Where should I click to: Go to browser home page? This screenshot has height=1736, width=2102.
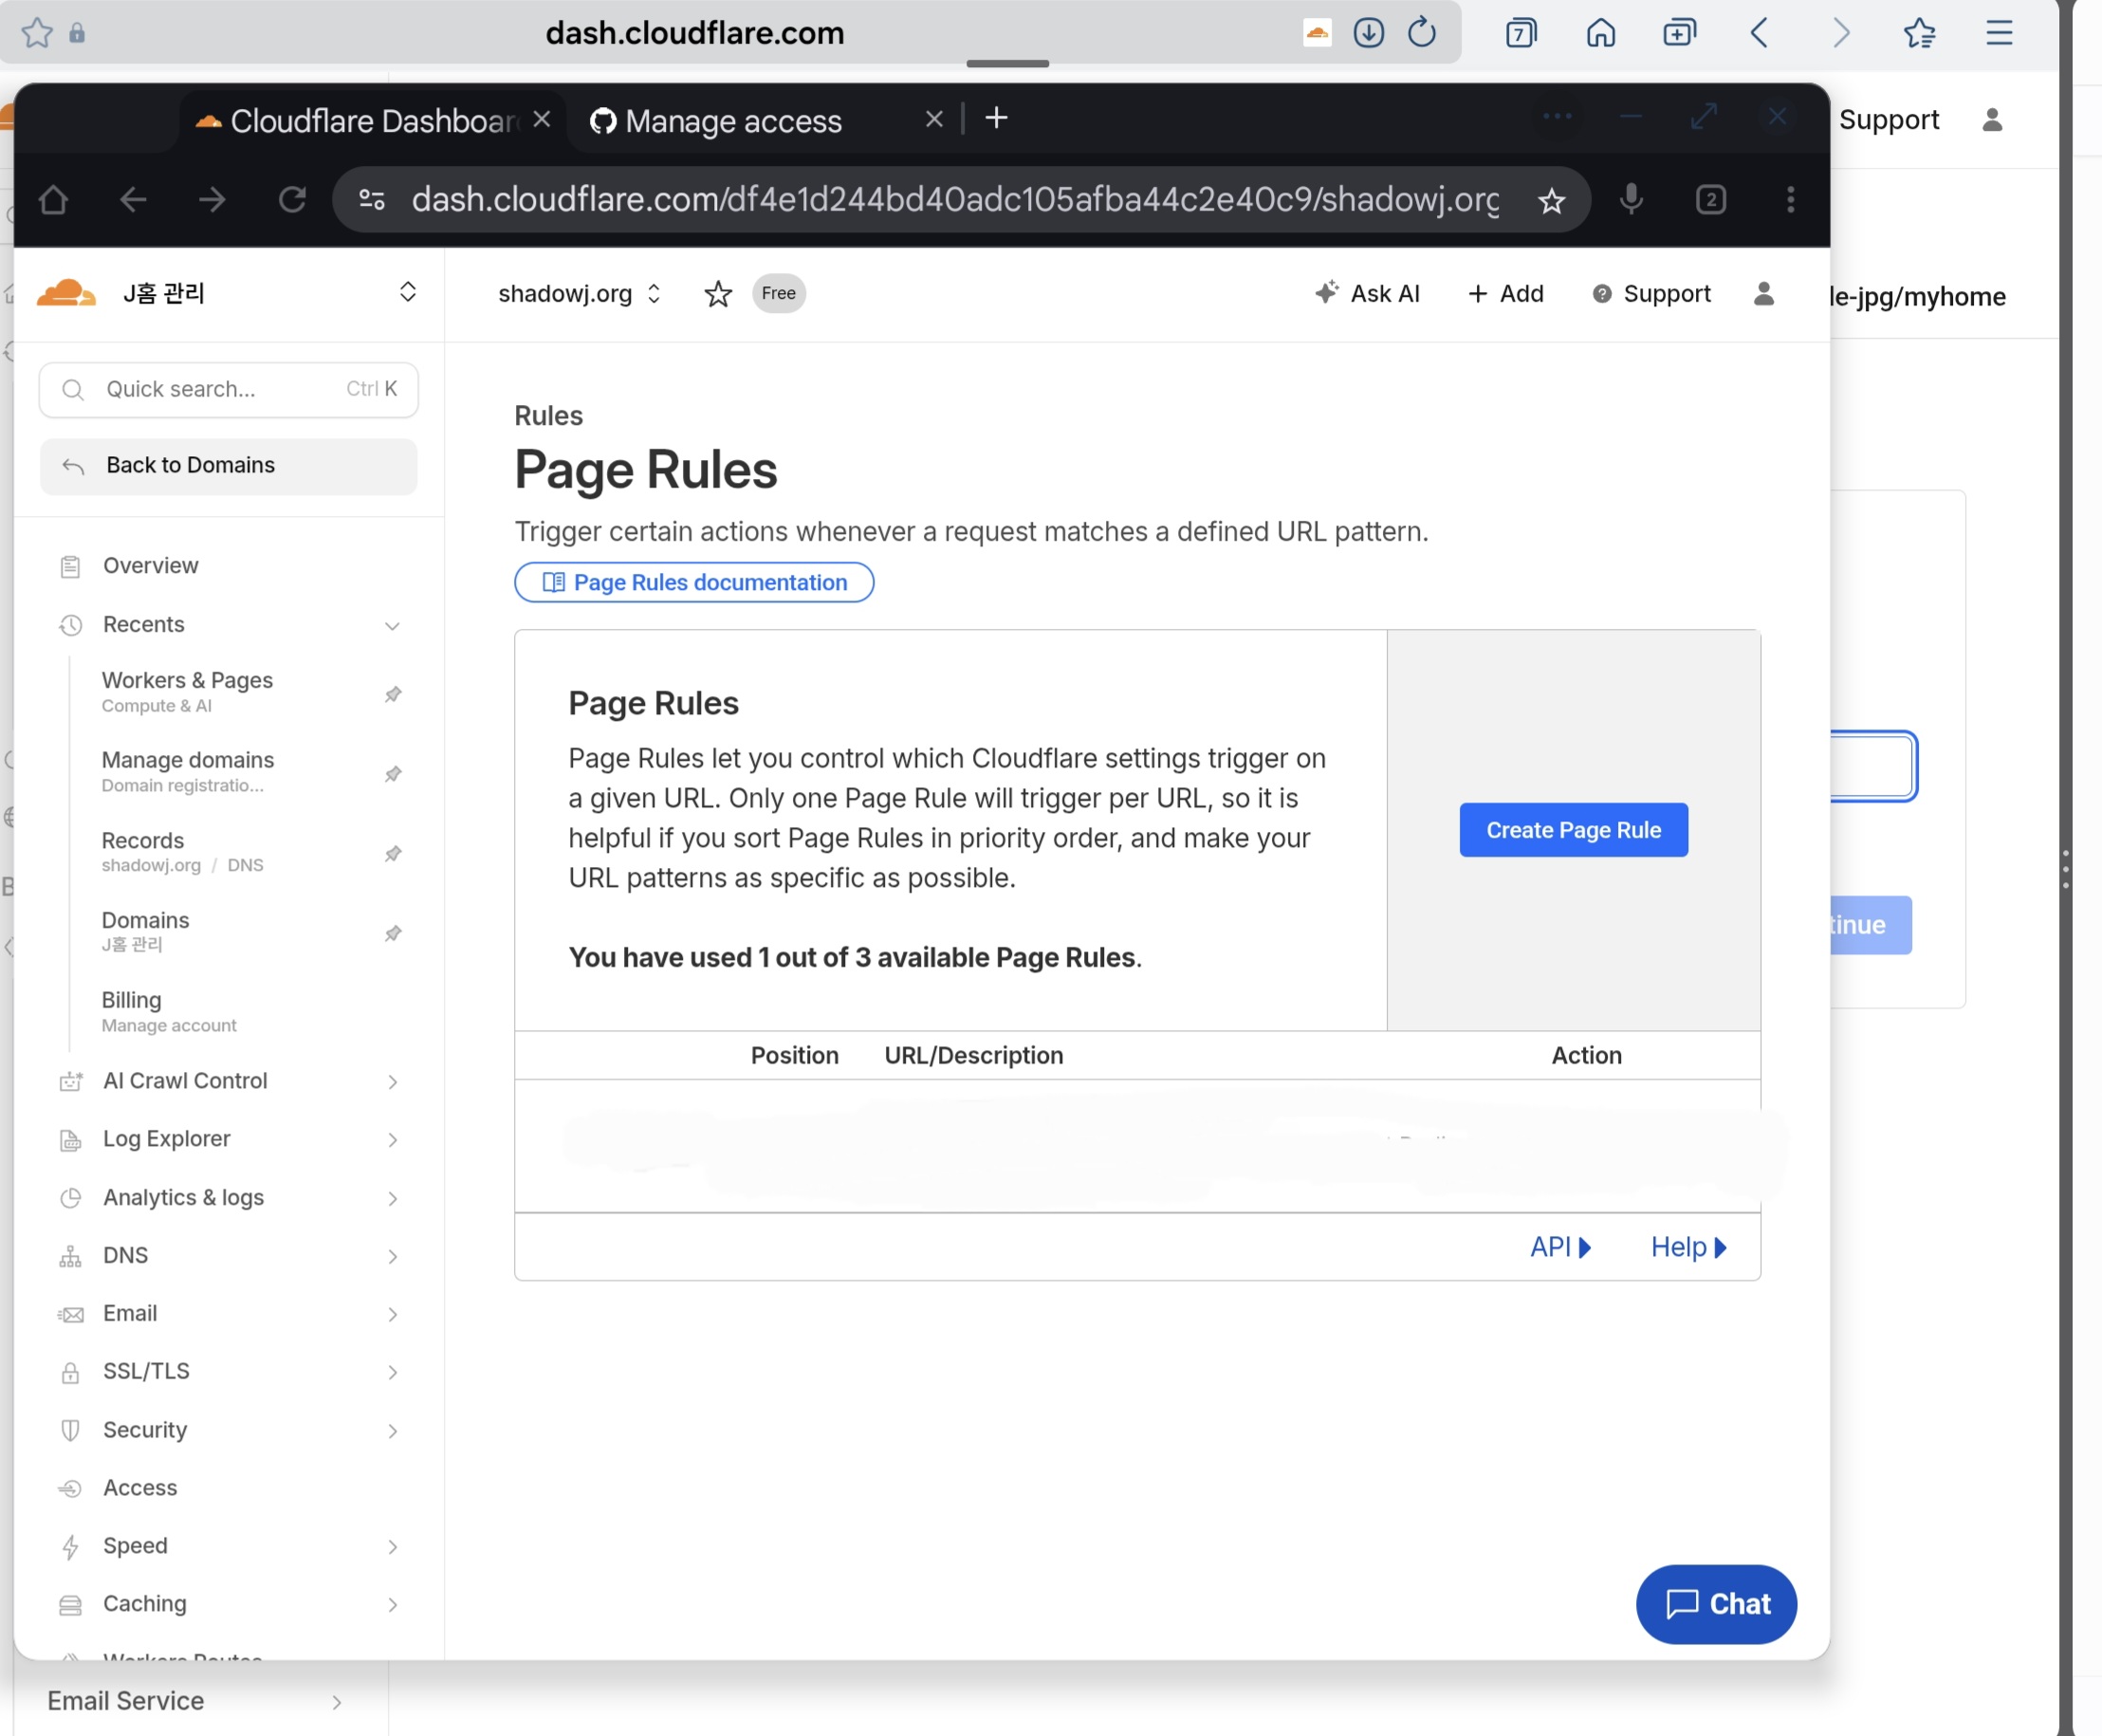point(53,200)
